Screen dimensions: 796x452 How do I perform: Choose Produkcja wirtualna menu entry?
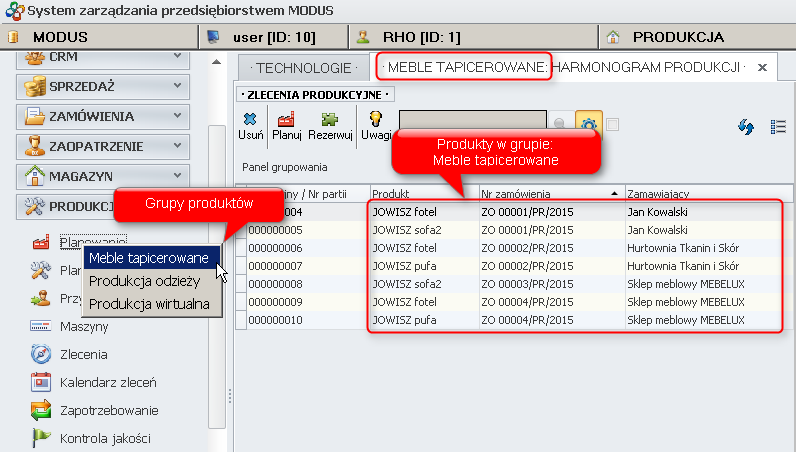point(151,304)
